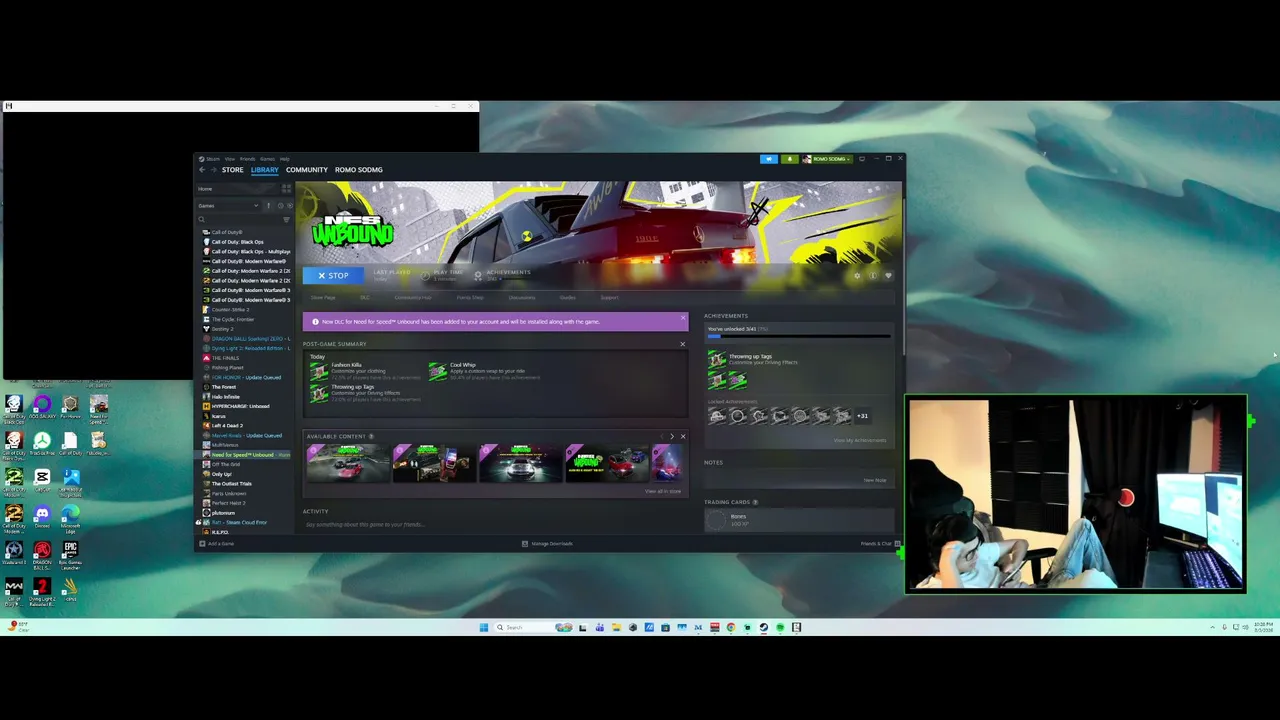Open Steam from the taskbar
1280x720 pixels.
pyautogui.click(x=763, y=628)
